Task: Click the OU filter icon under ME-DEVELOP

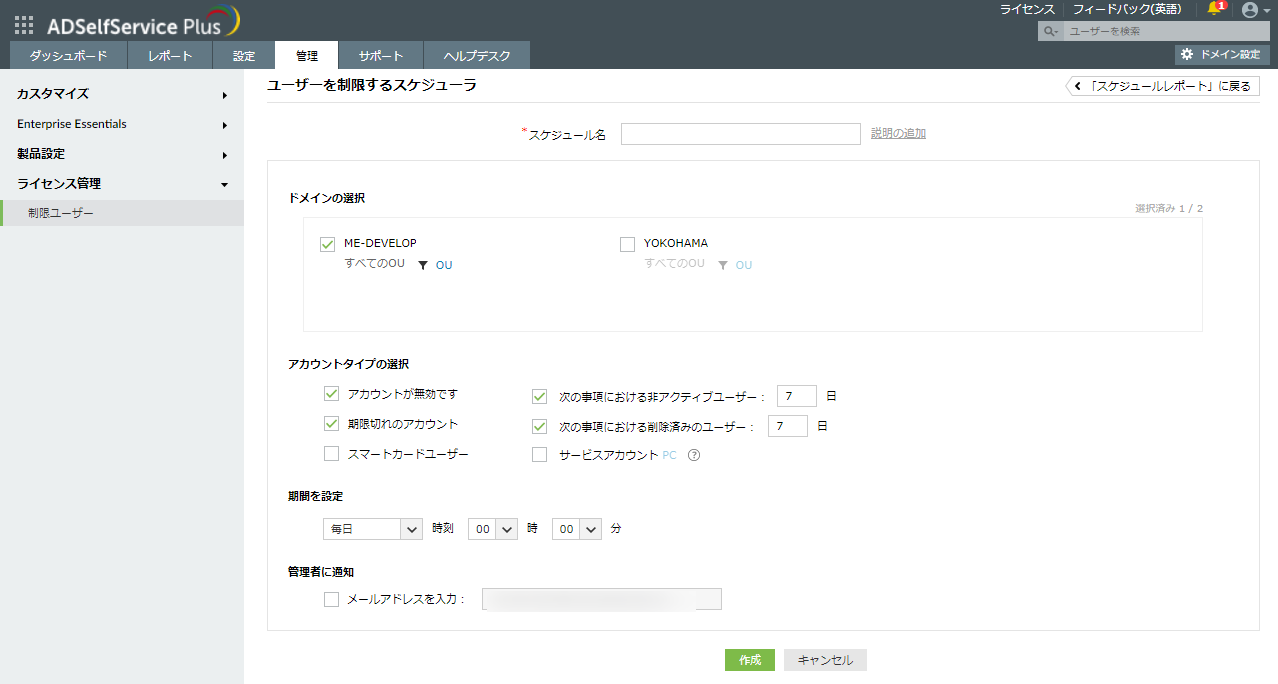Action: (423, 265)
